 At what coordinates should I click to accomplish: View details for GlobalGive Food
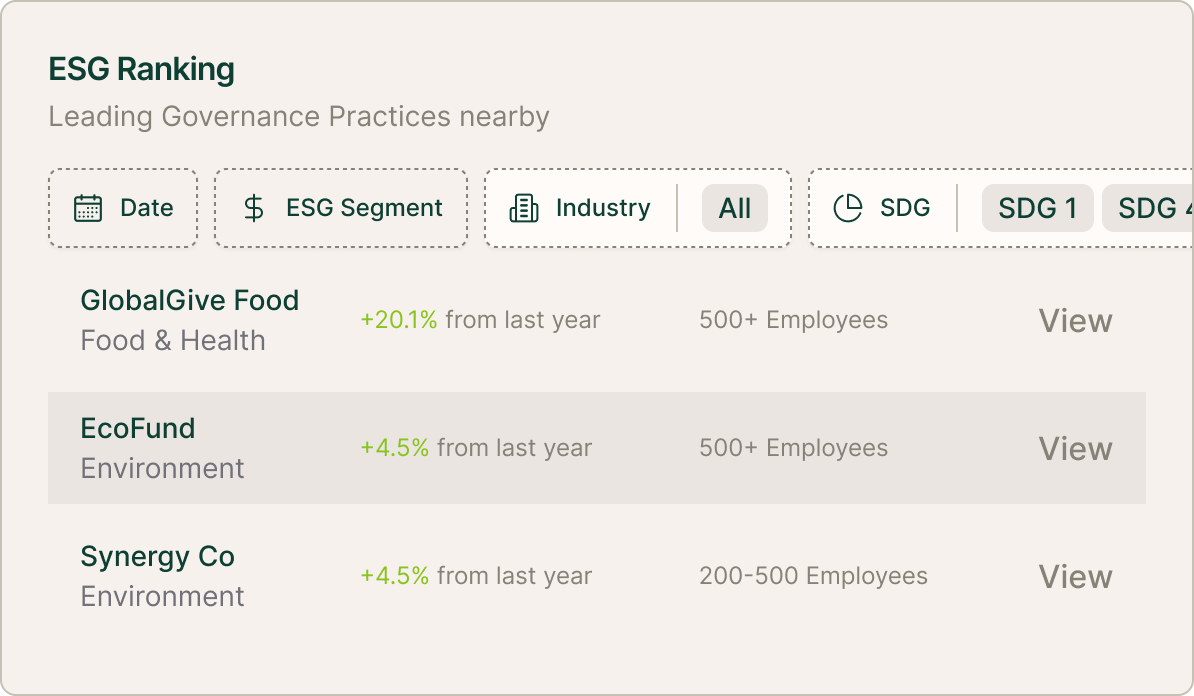click(x=1075, y=320)
